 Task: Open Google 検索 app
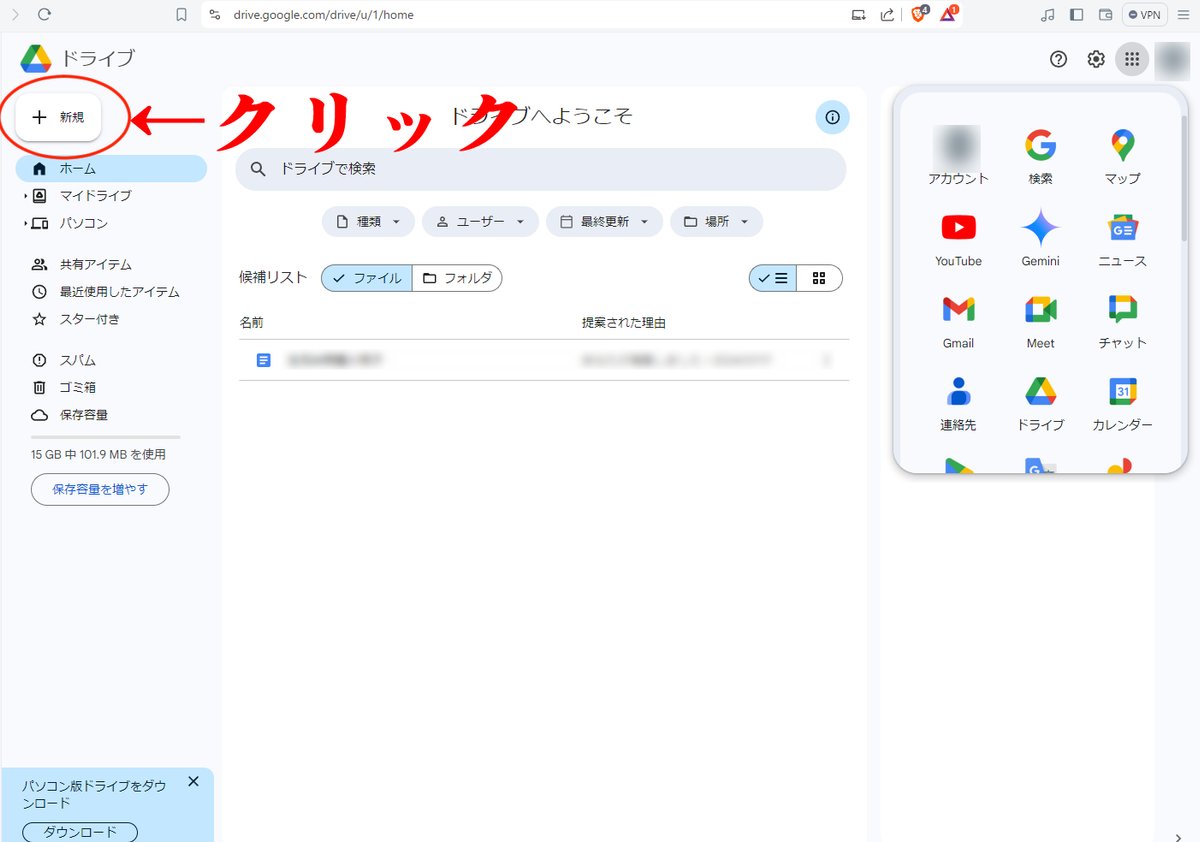pos(1040,156)
